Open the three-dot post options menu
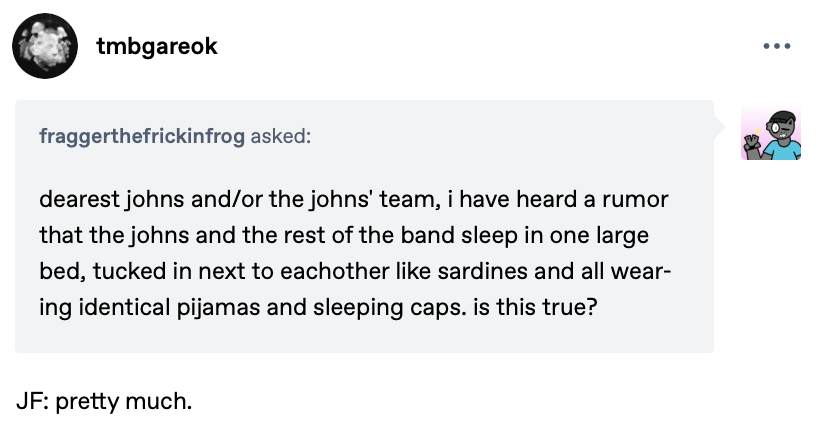 pyautogui.click(x=777, y=46)
